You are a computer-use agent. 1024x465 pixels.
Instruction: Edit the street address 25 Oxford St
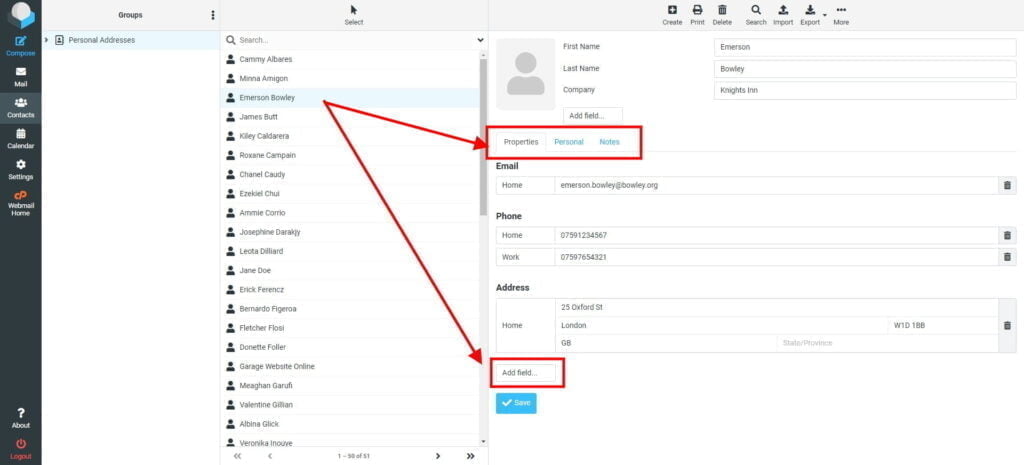click(776, 308)
